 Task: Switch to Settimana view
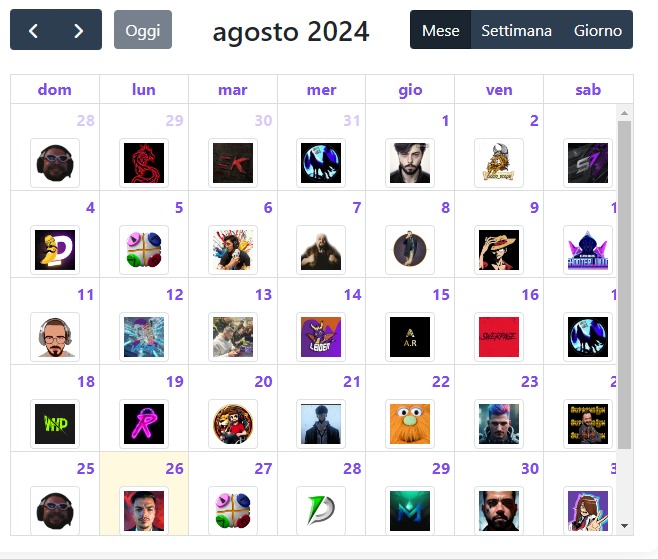pos(516,30)
